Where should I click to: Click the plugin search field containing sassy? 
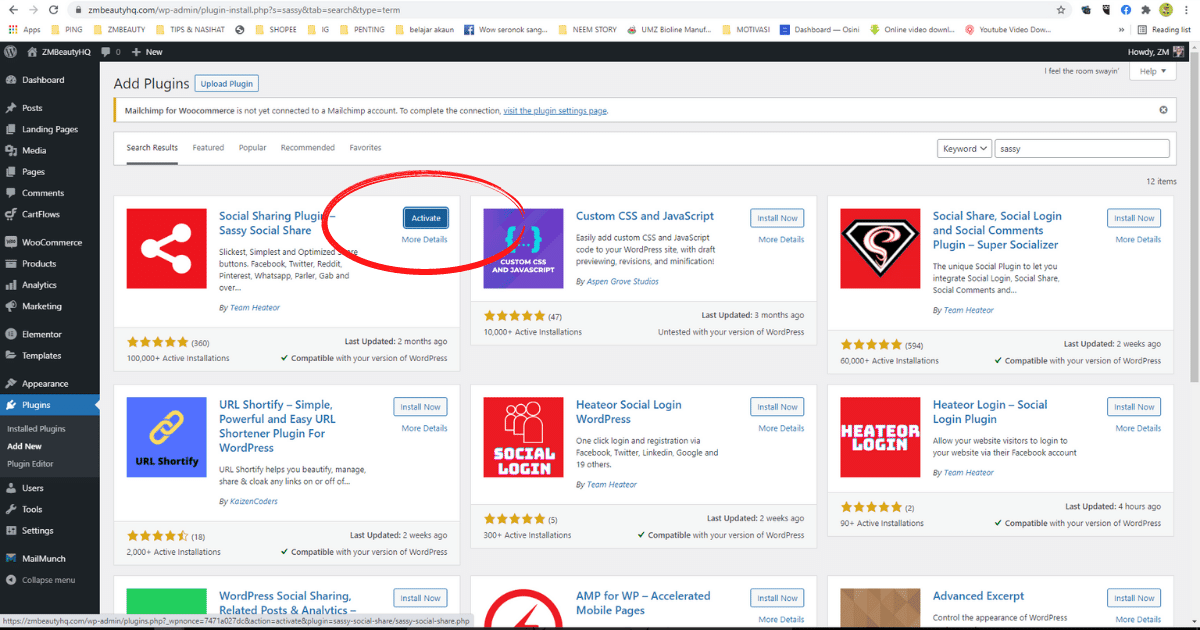point(1083,148)
